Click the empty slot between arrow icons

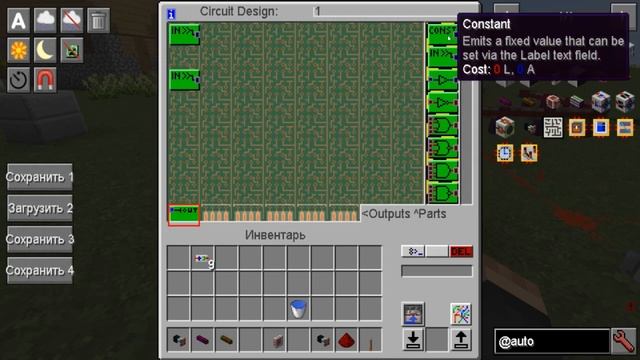[x=437, y=340]
